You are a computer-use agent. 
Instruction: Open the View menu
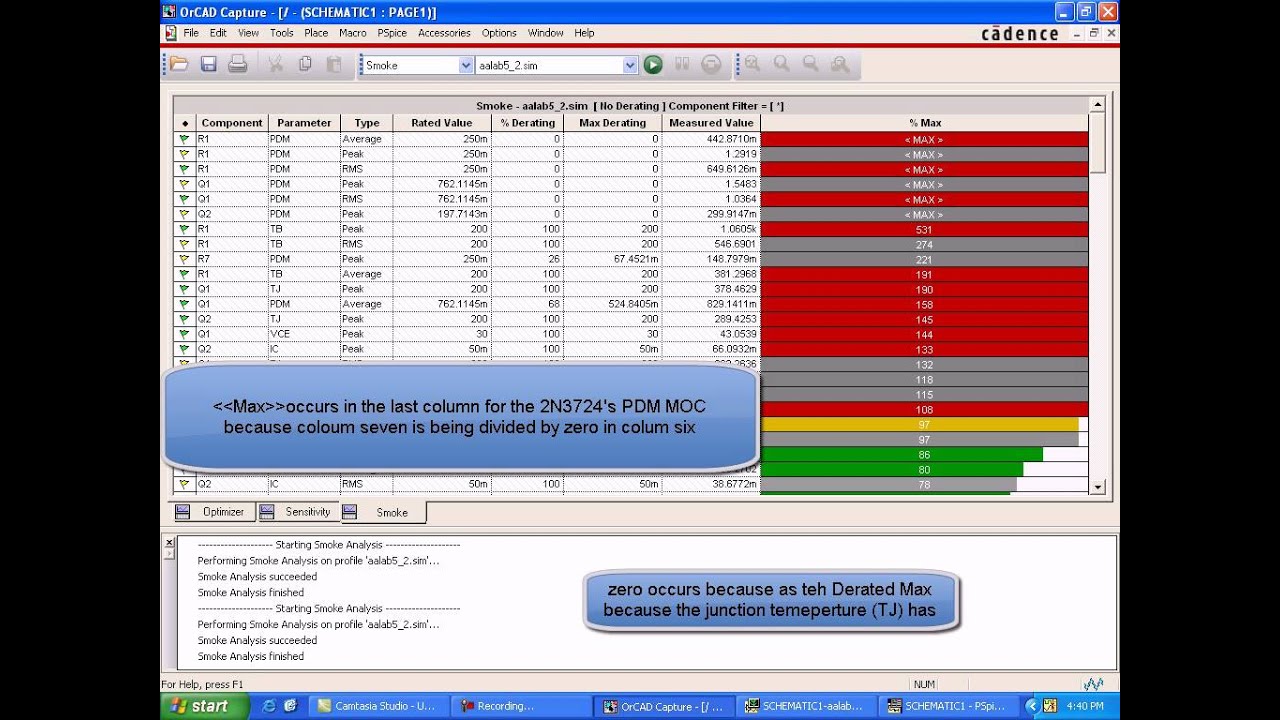click(248, 33)
